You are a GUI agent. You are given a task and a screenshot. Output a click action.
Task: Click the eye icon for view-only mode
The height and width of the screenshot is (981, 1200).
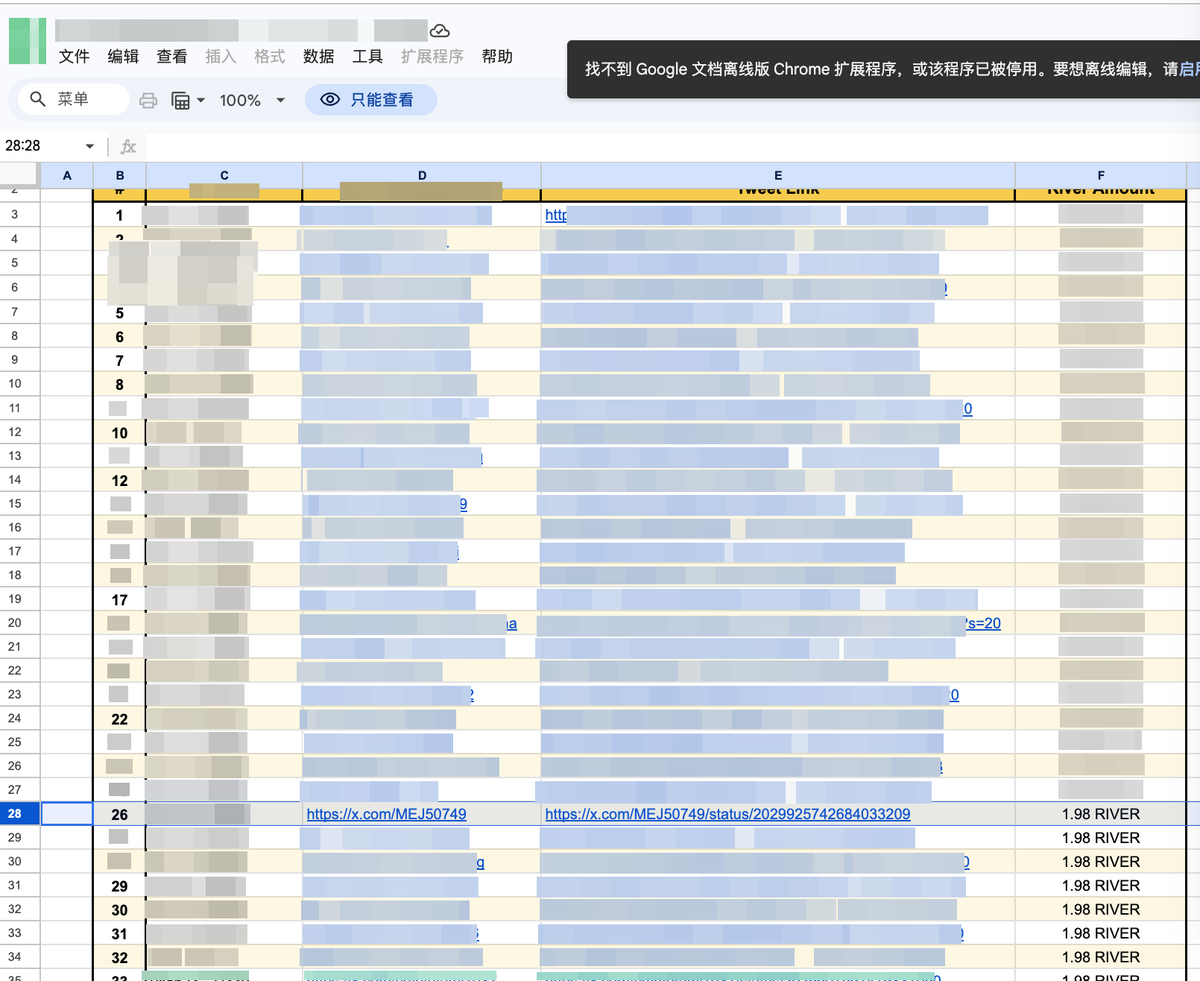click(x=330, y=100)
